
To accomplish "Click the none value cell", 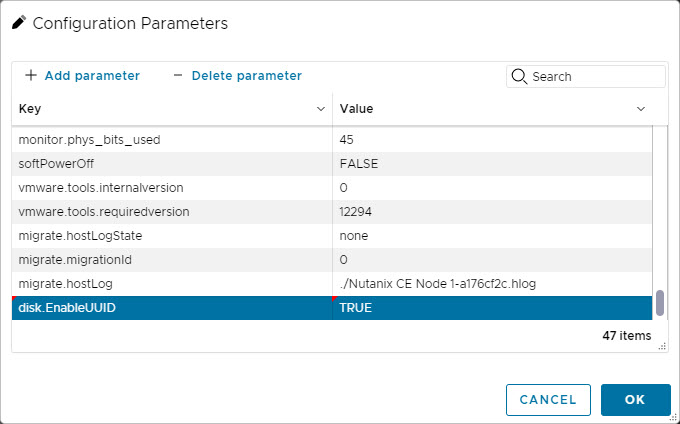I will 492,236.
